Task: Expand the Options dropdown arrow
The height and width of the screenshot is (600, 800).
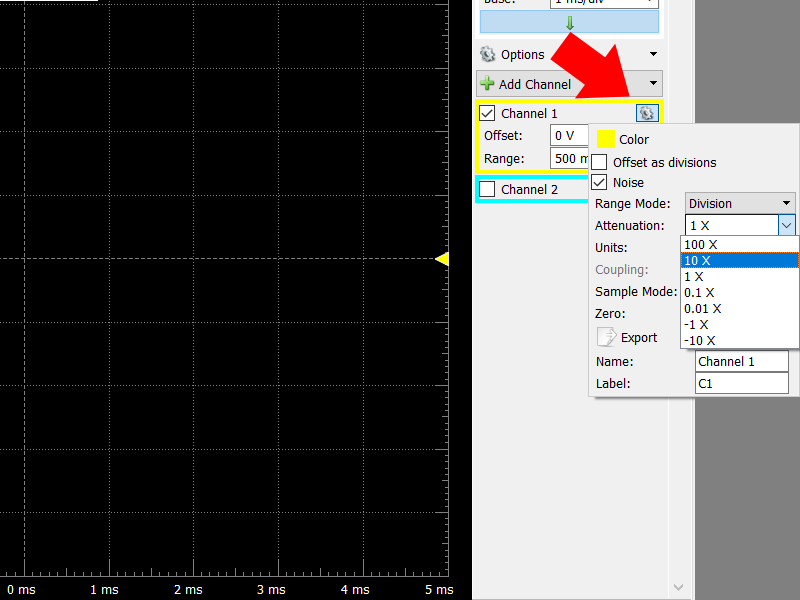Action: [x=653, y=54]
